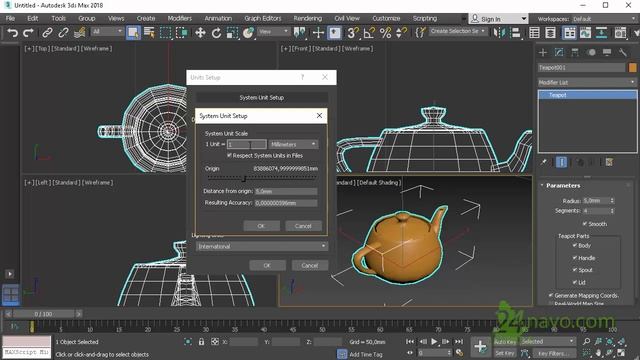Toggle Selection Lock padlock icon
Screen dimensions: 640x360
tap(201, 342)
